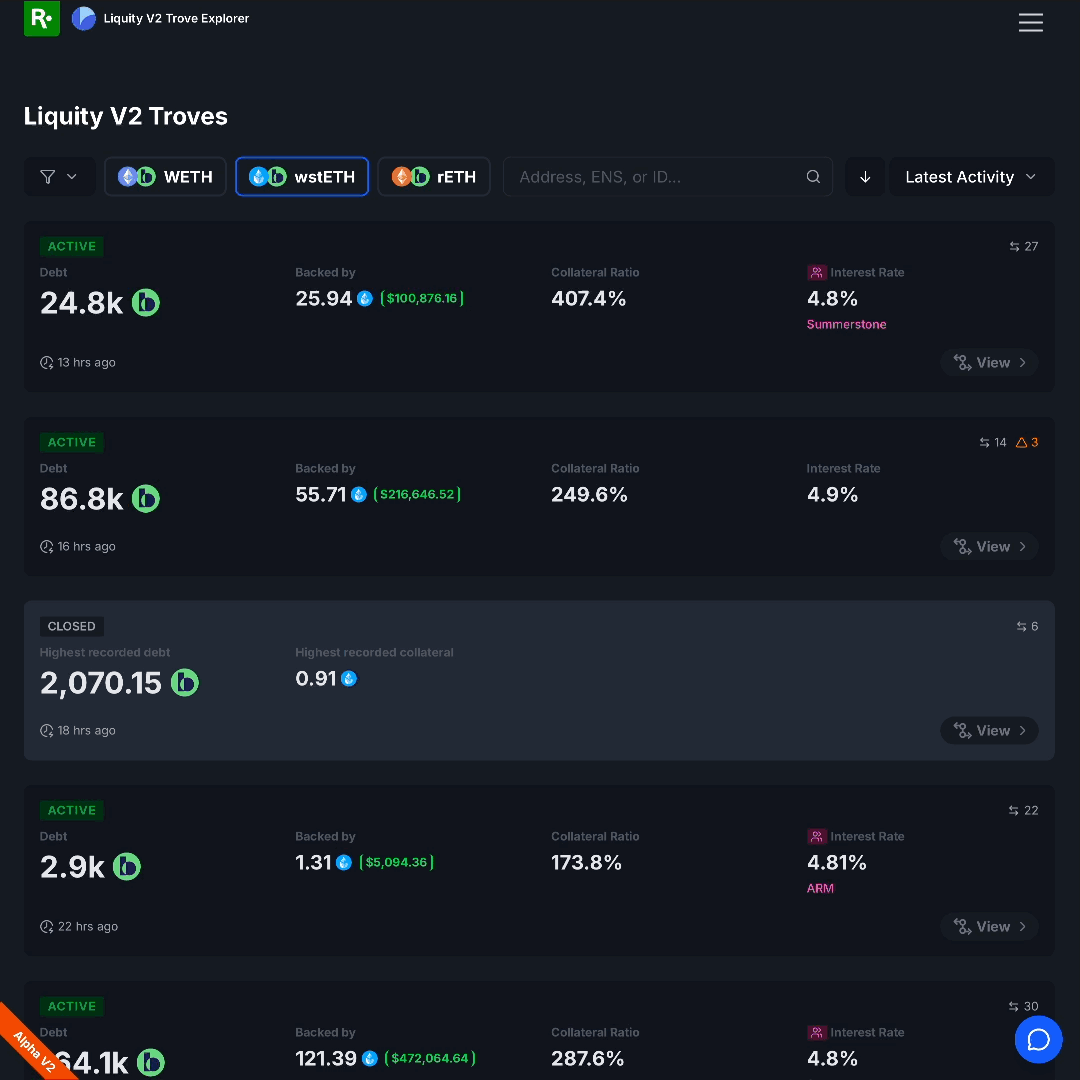Image resolution: width=1080 pixels, height=1080 pixels.
Task: View the closed 2,070.15 trove
Action: click(989, 731)
